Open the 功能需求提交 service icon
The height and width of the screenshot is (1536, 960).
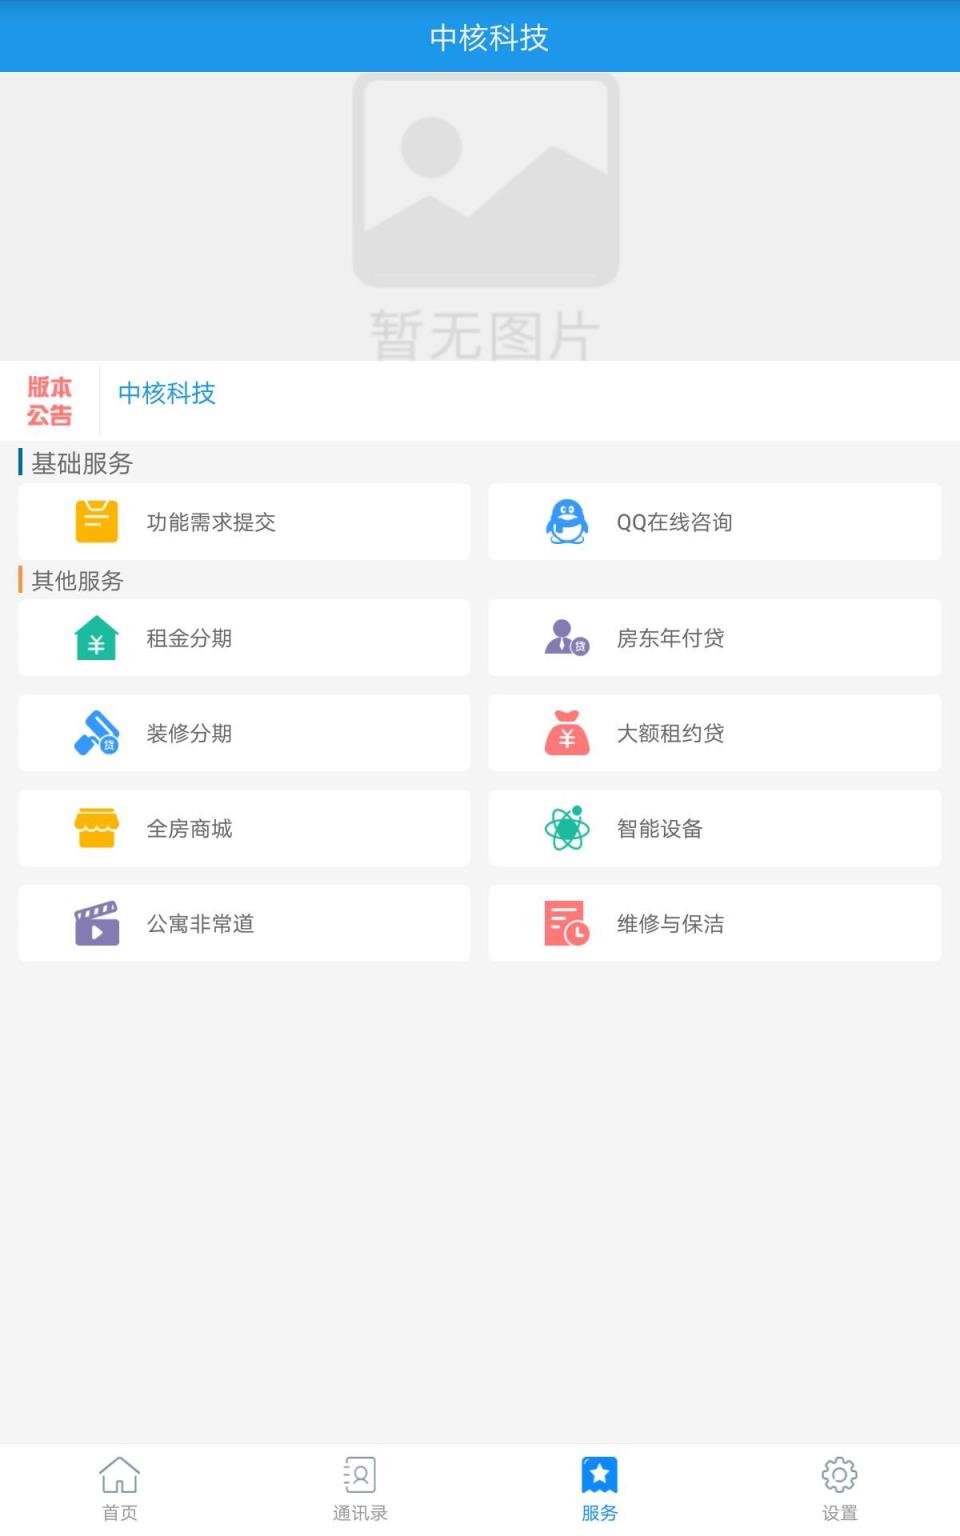95,521
